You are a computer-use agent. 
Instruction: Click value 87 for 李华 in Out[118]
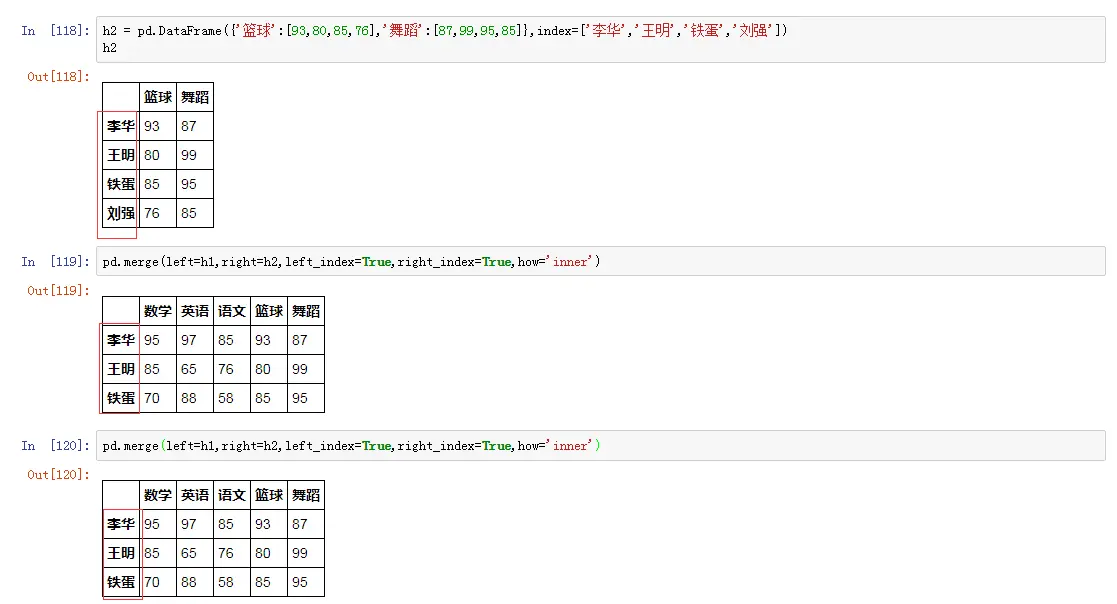194,126
